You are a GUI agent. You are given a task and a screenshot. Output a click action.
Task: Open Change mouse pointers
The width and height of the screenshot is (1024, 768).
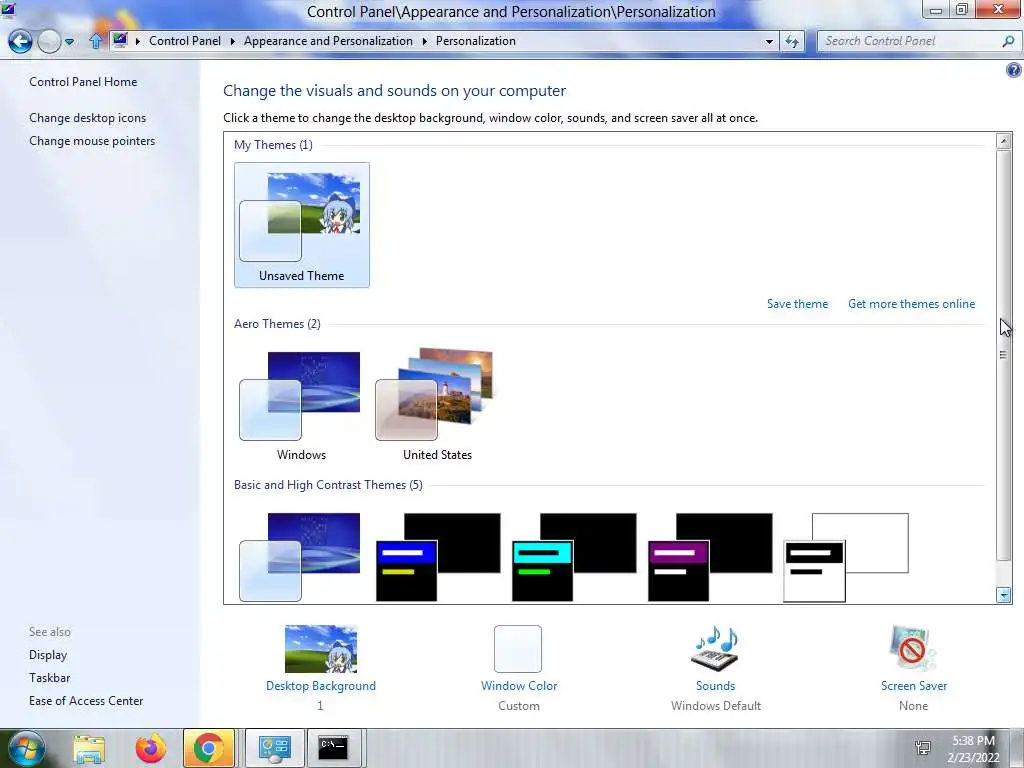click(92, 140)
